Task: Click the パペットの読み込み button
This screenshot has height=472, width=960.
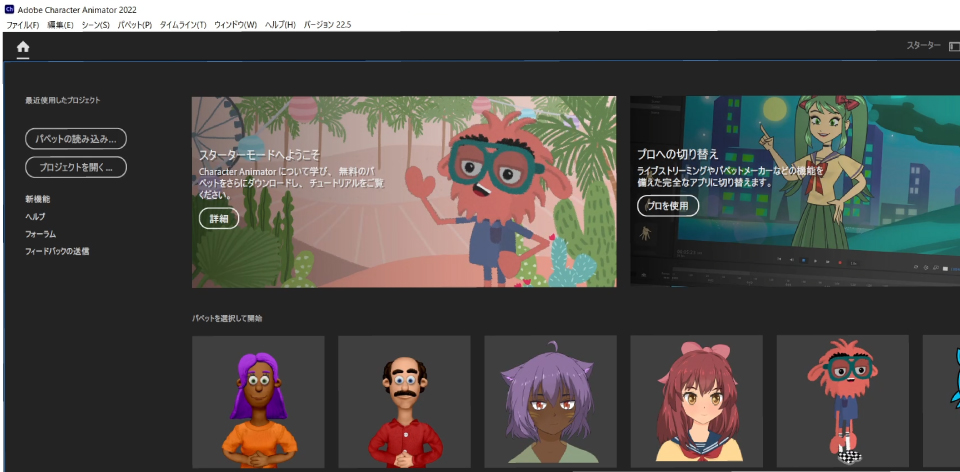Action: (x=76, y=138)
